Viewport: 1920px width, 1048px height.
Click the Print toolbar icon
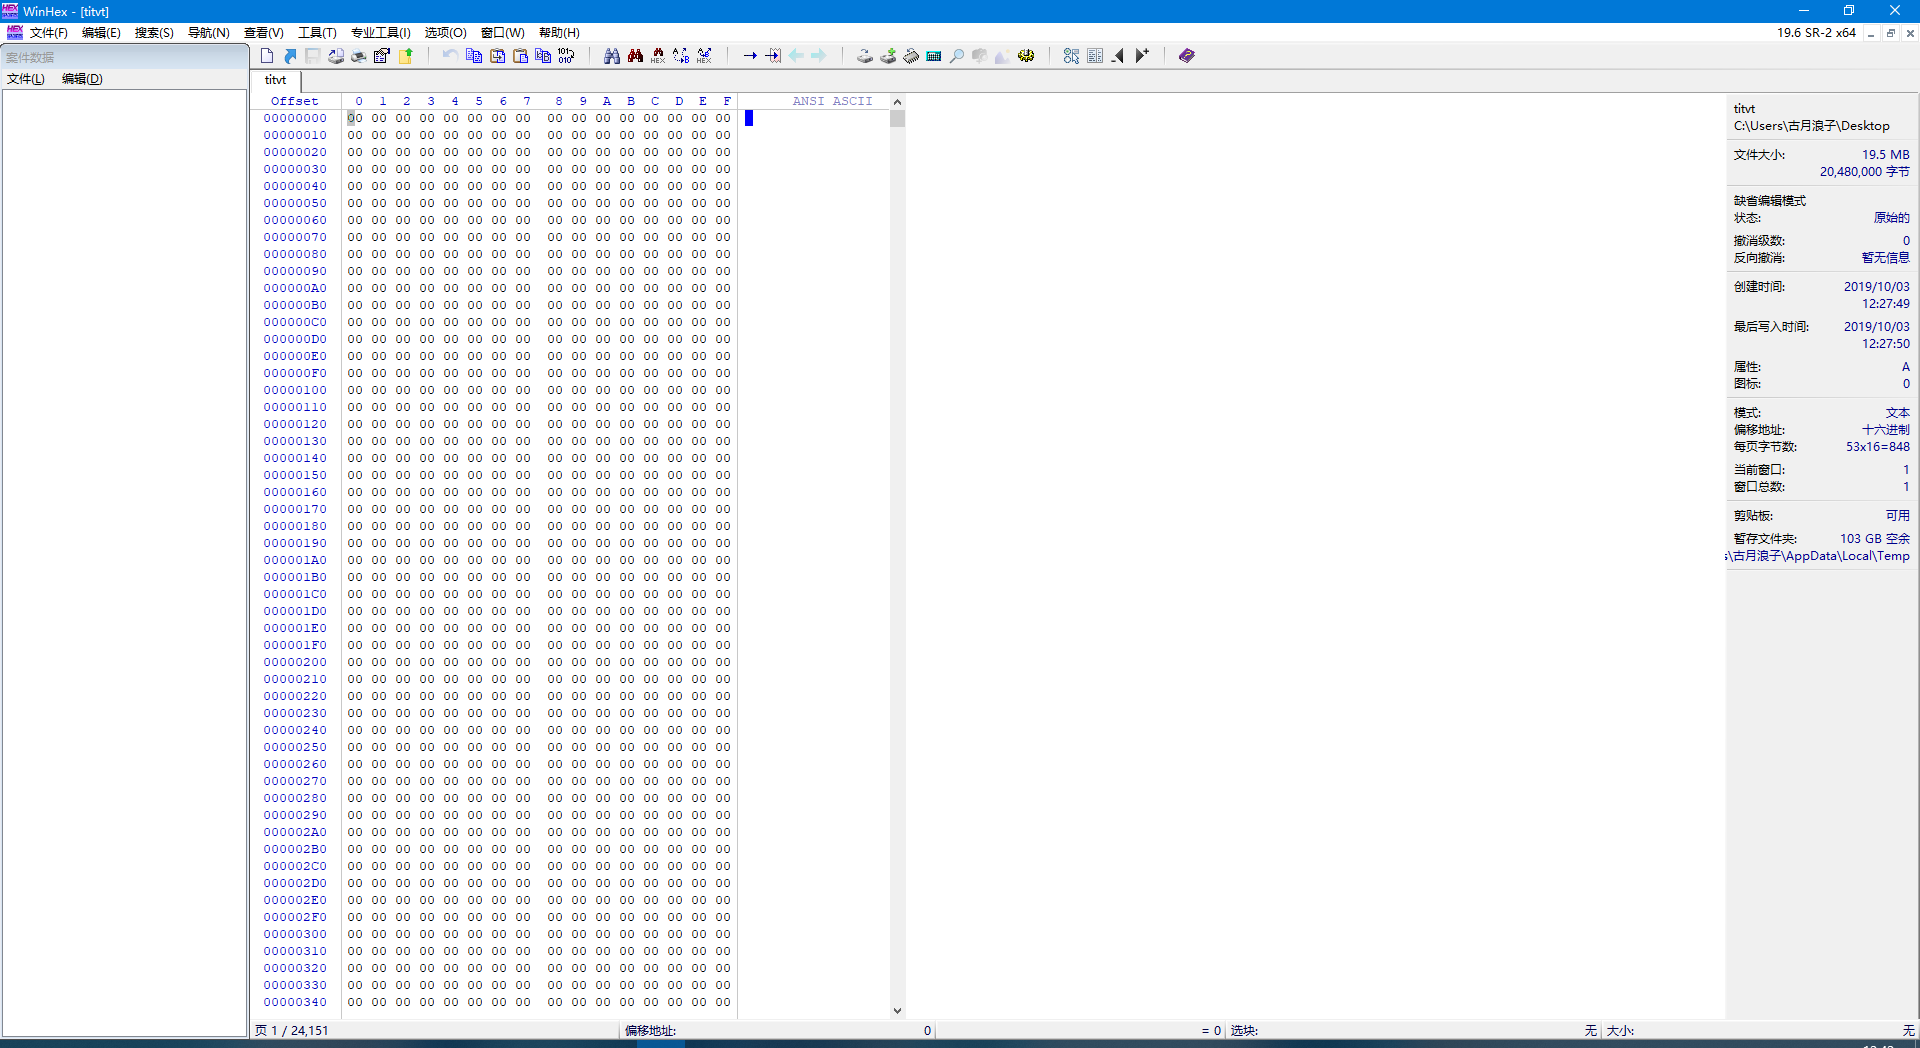click(x=359, y=56)
